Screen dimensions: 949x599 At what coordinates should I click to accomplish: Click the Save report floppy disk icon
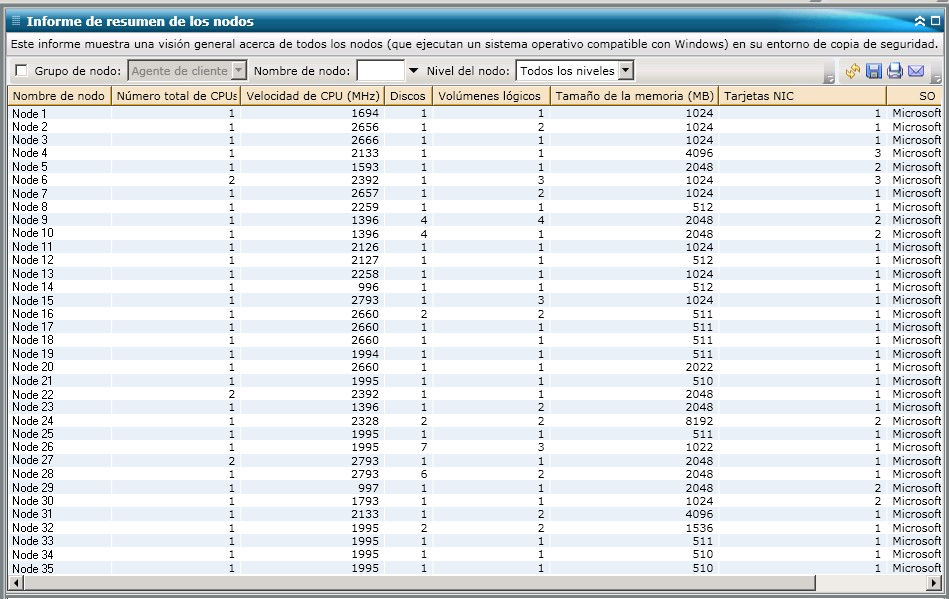point(874,71)
